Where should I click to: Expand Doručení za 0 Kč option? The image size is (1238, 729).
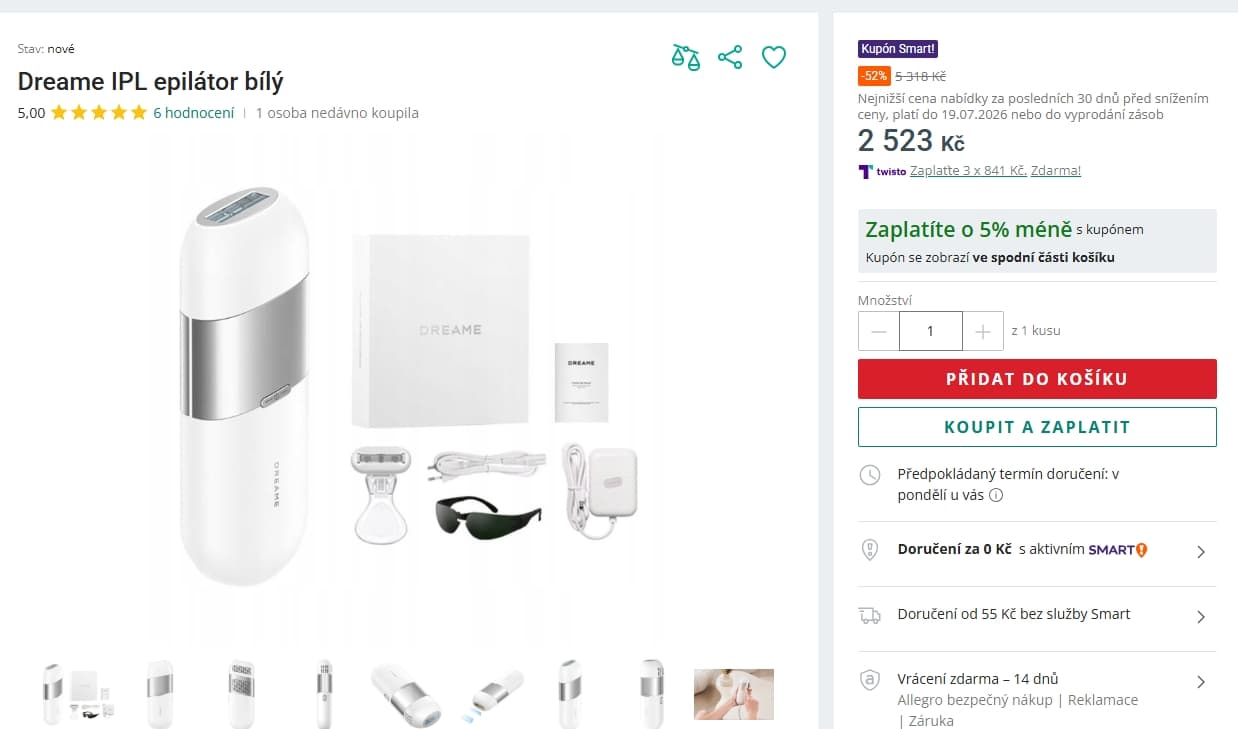(x=1037, y=551)
